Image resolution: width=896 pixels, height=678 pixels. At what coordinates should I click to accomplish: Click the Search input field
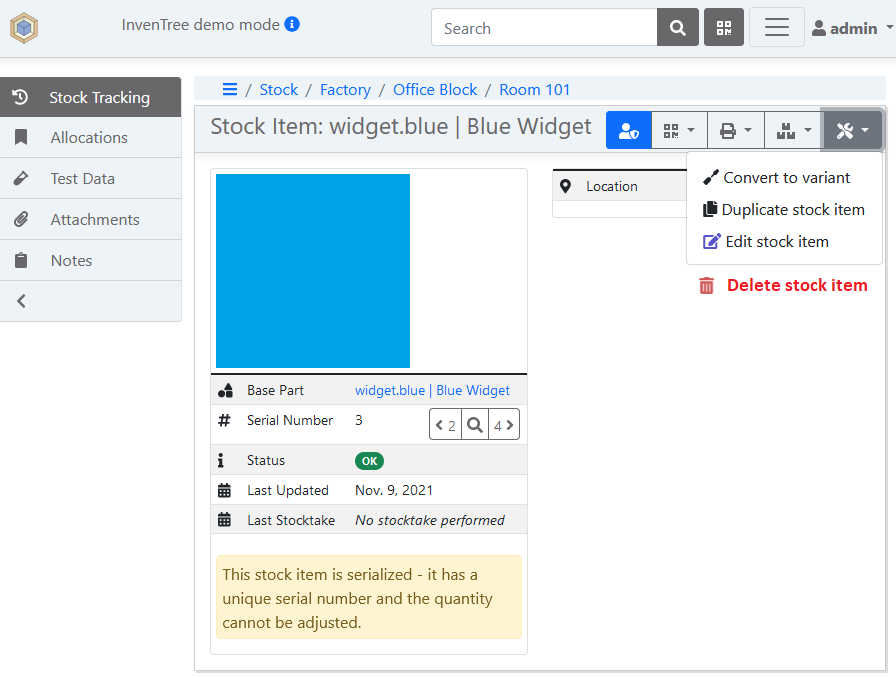544,27
